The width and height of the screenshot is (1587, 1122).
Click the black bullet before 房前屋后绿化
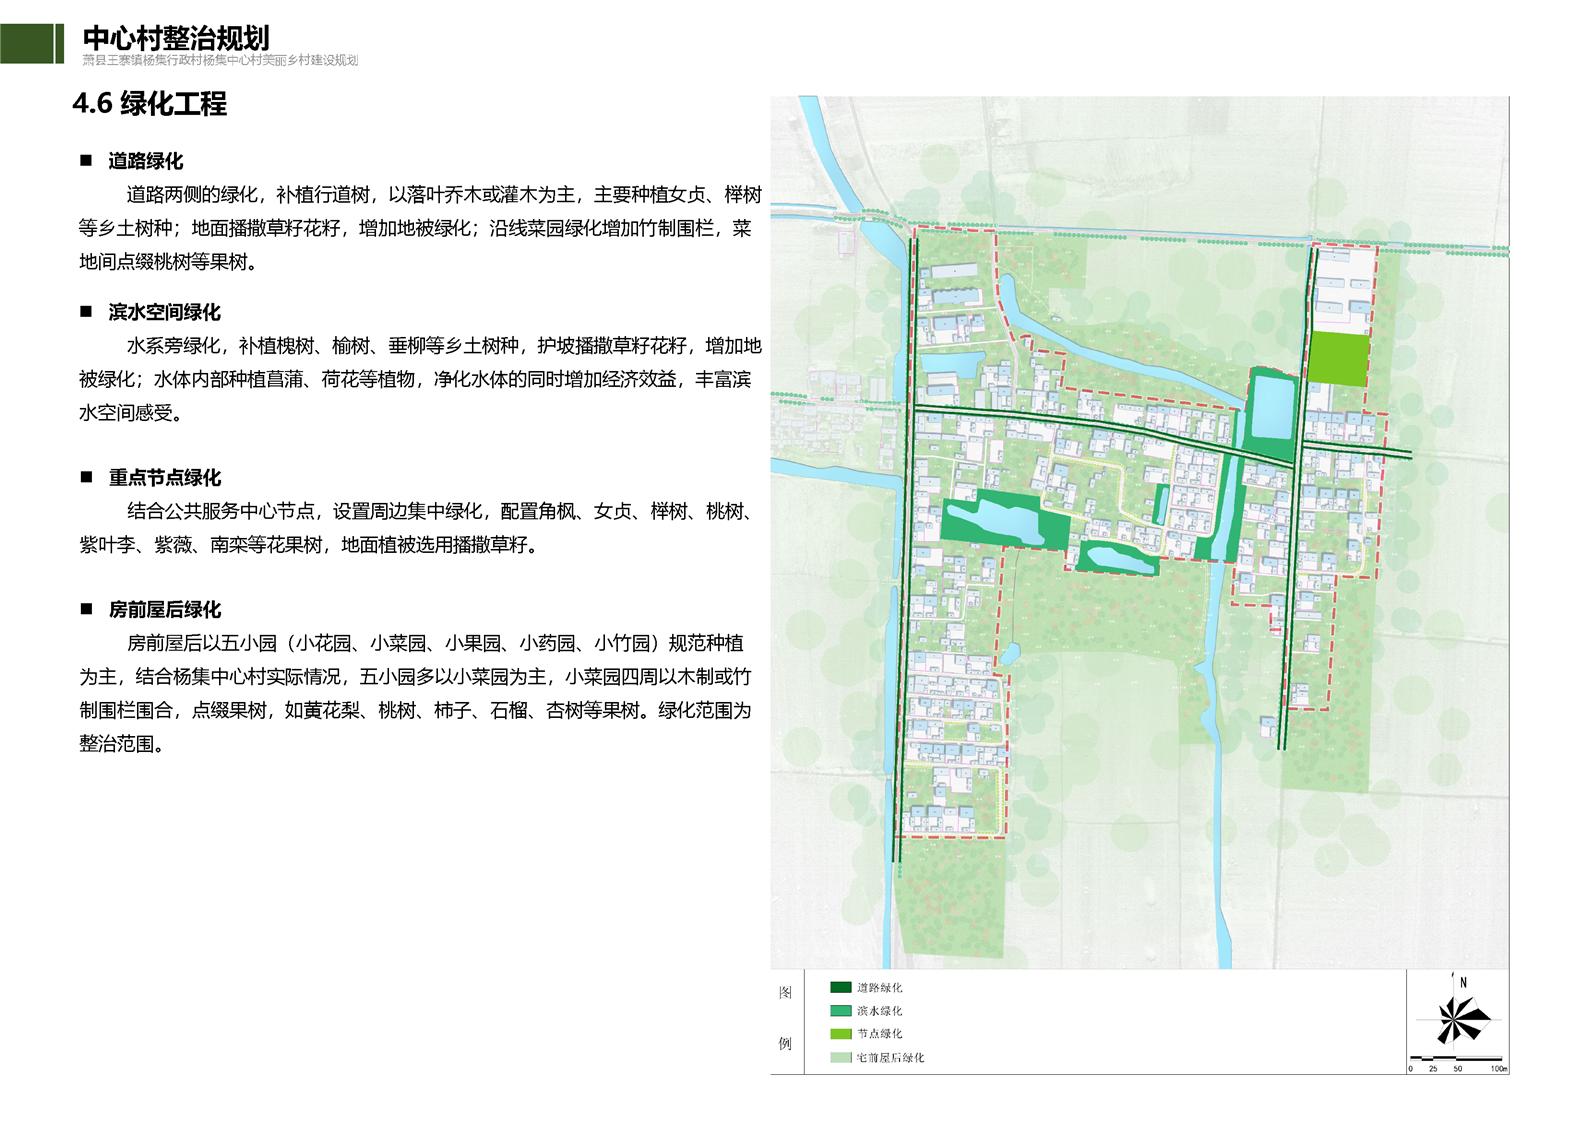86,610
